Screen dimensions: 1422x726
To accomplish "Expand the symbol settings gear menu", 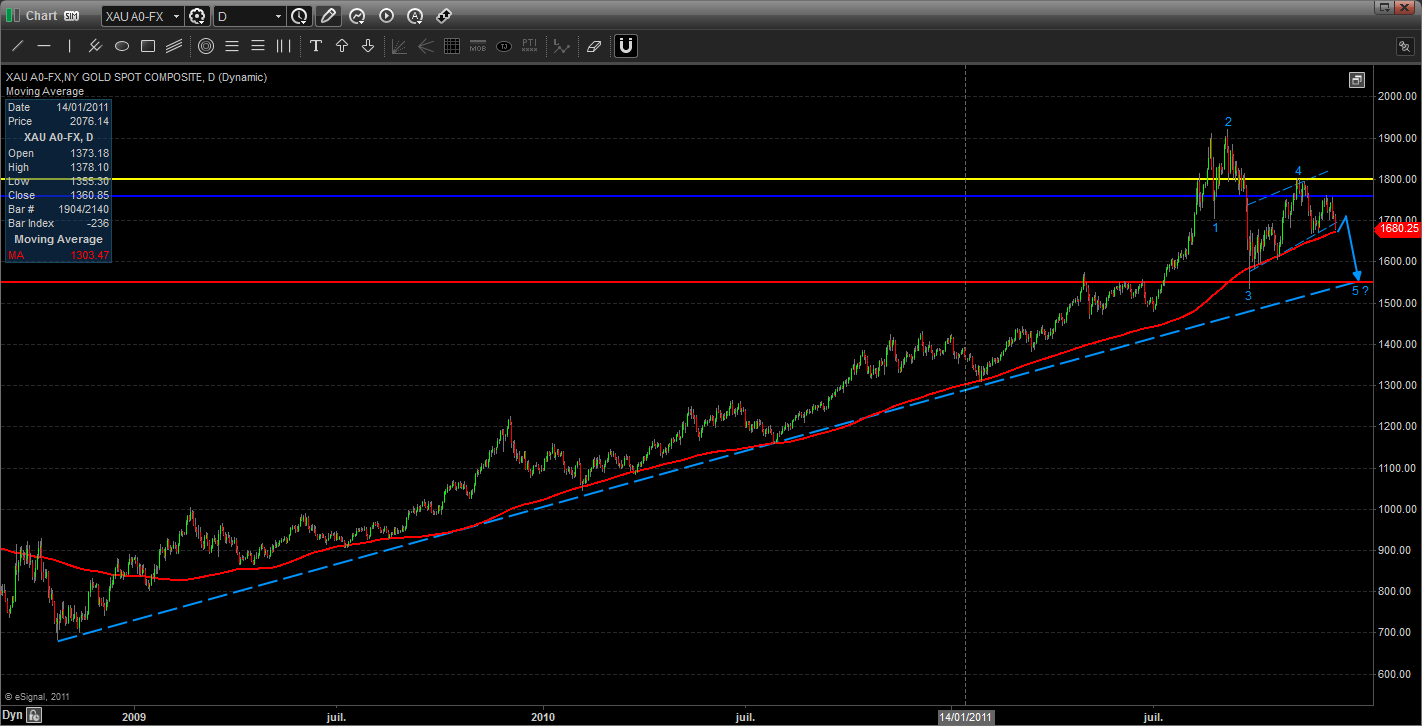I will (198, 16).
